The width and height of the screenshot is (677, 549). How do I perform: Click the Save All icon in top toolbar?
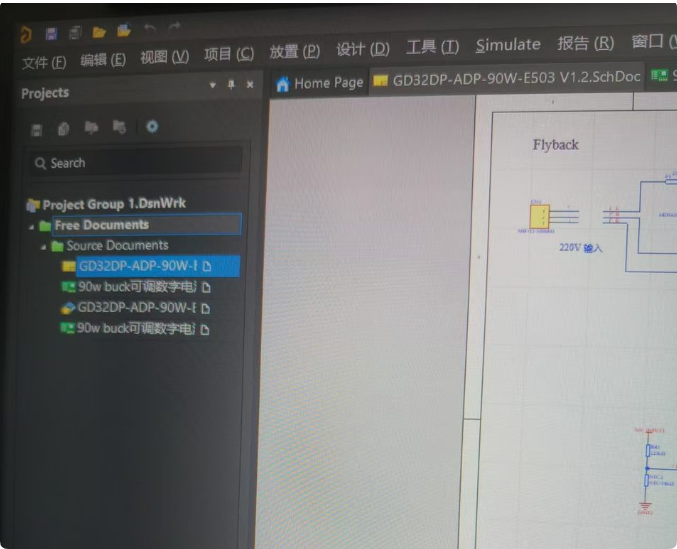[x=75, y=33]
